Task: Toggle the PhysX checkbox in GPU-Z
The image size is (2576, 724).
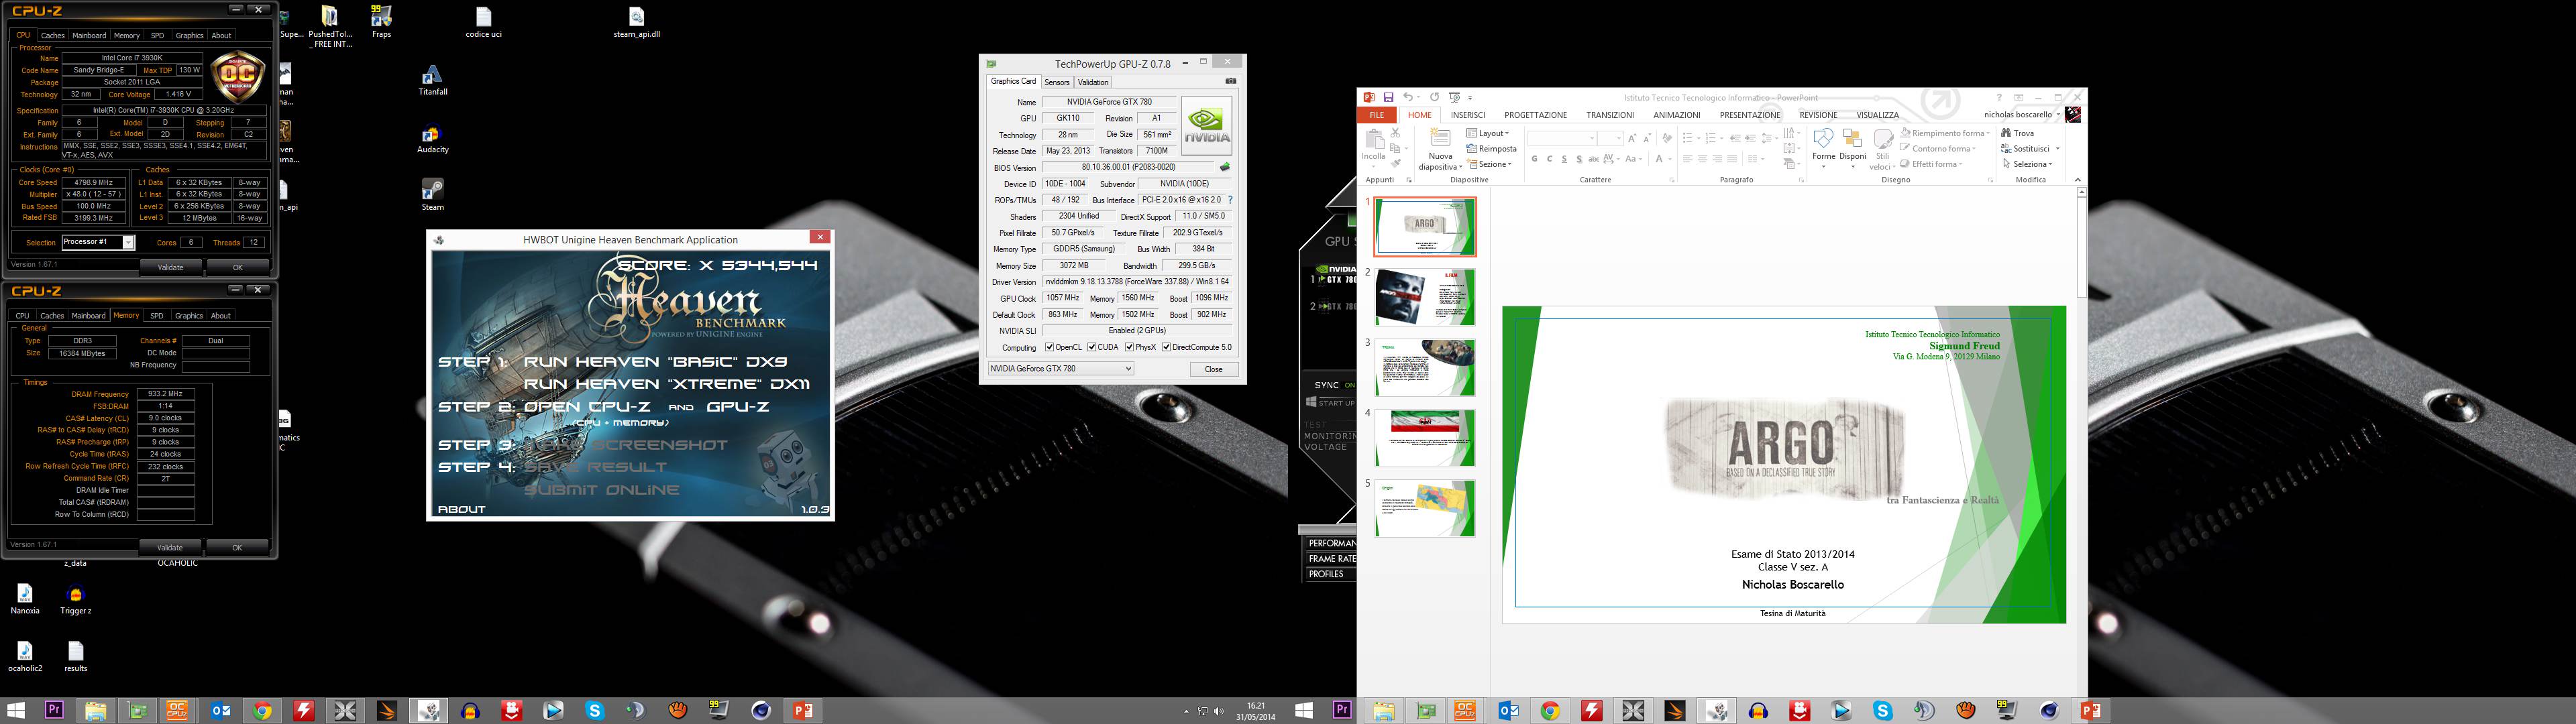Action: 1129,348
